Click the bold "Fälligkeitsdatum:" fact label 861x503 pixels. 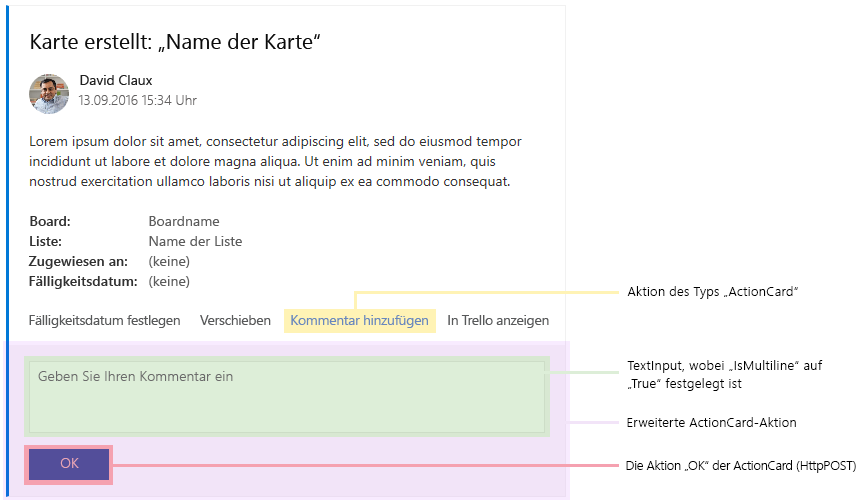(83, 281)
